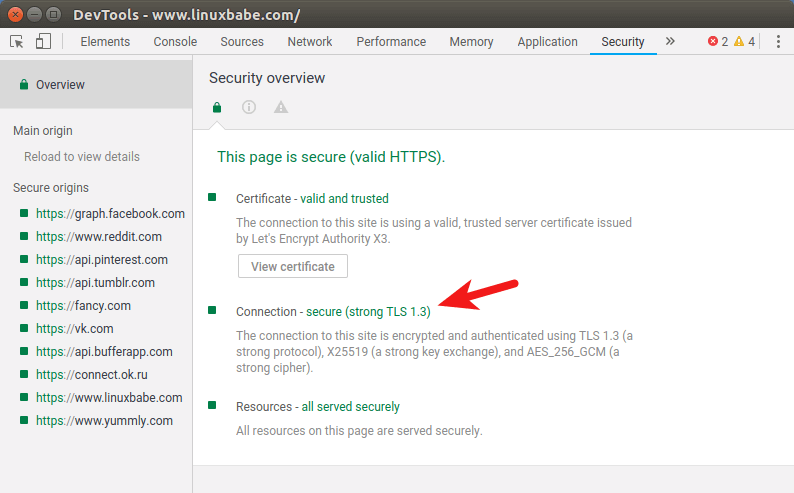
Task: Toggle the device toolbar icon
Action: click(x=43, y=41)
